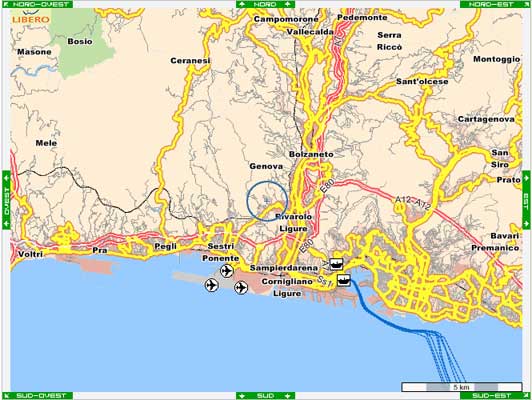Click the Voltri place label

pos(31,254)
